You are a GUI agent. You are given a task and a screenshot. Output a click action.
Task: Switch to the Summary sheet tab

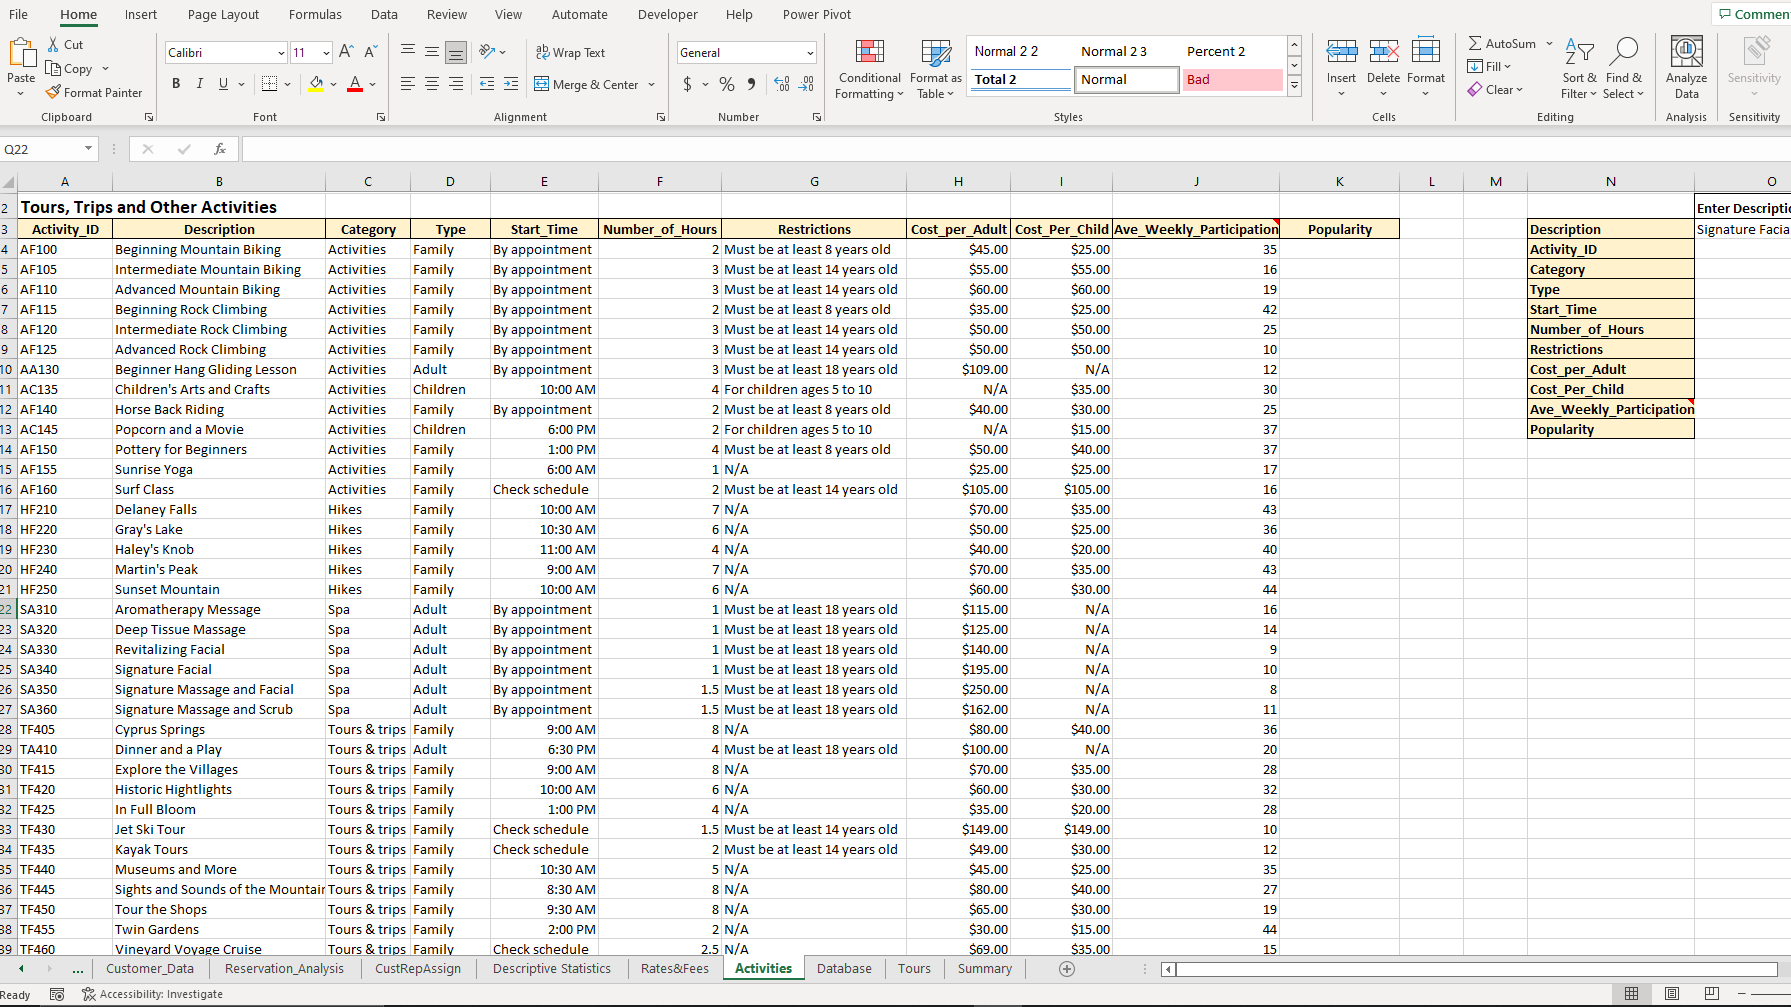984,969
